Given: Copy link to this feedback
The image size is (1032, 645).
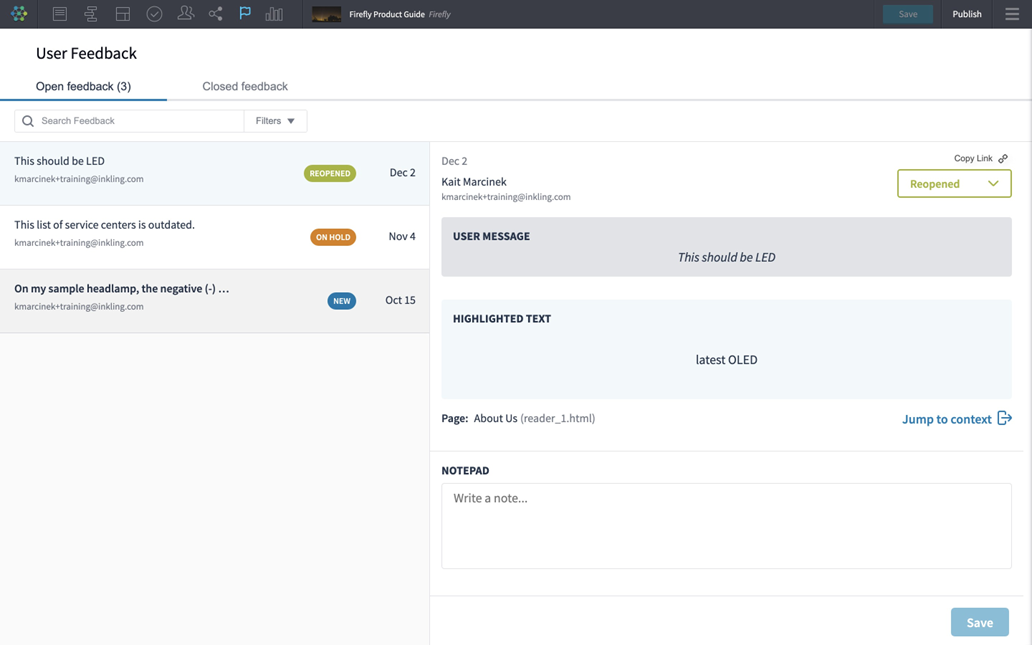Looking at the screenshot, I should [x=980, y=159].
